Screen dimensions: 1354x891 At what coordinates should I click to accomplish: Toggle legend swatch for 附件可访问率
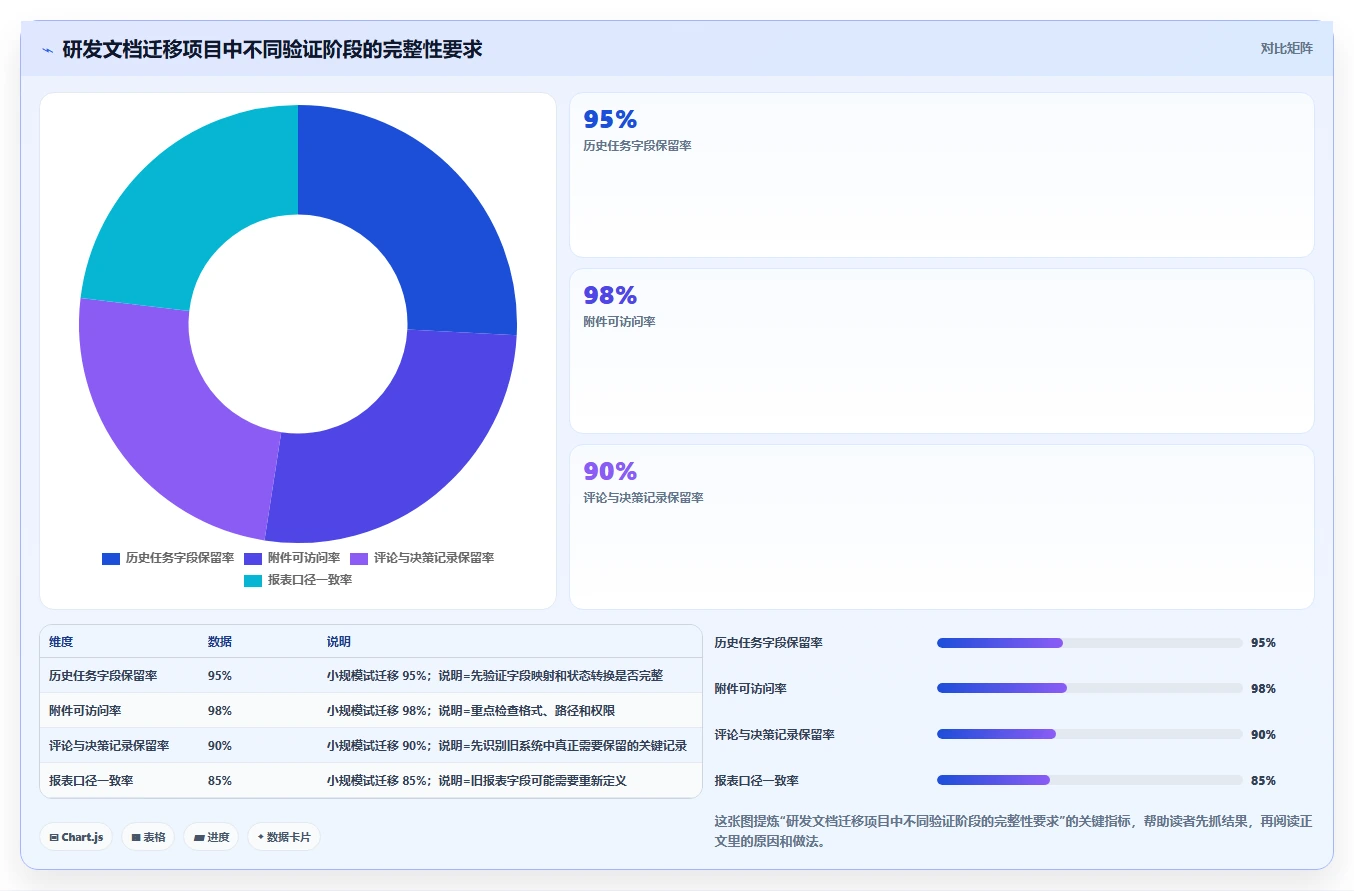pyautogui.click(x=253, y=558)
